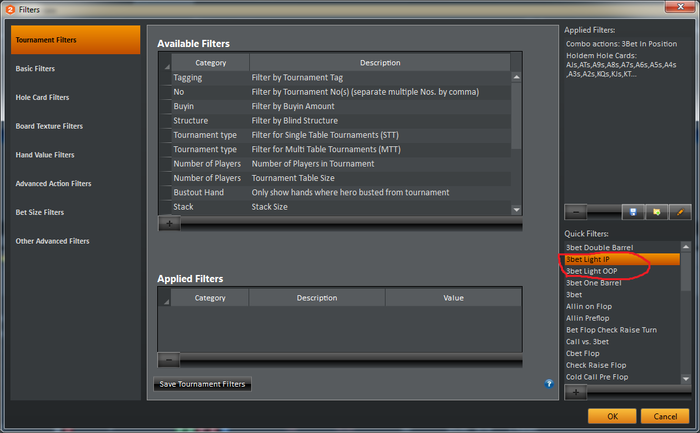This screenshot has height=433, width=700.
Task: Click Value column header in Applied Filters
Action: point(453,298)
